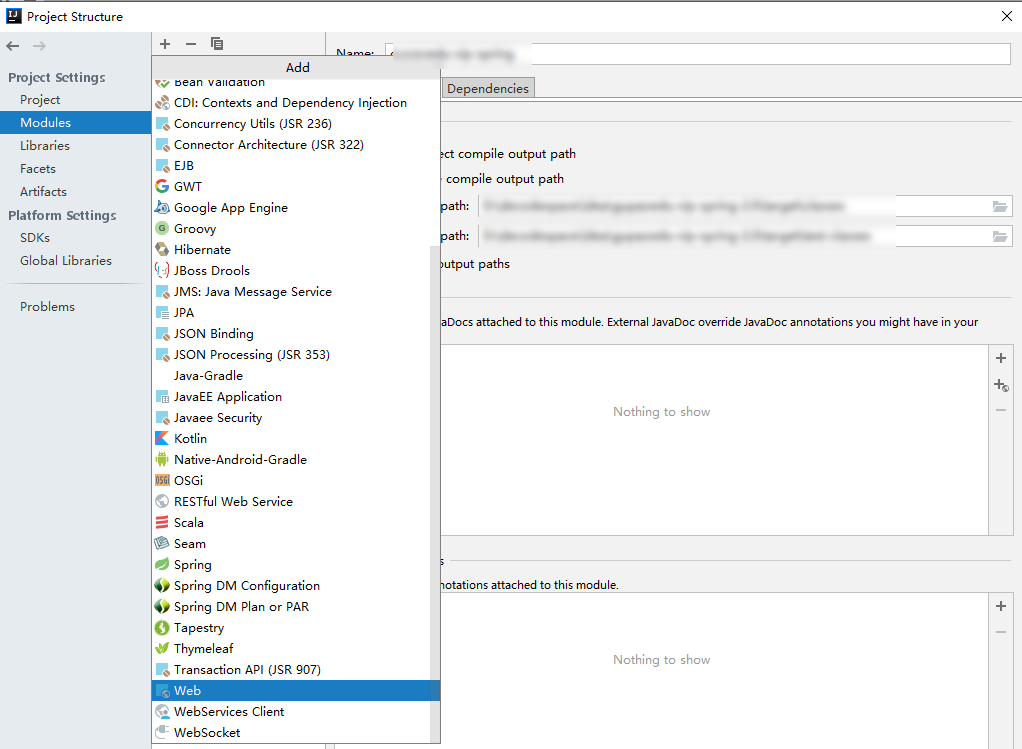Click the forward navigation arrow

(40, 46)
